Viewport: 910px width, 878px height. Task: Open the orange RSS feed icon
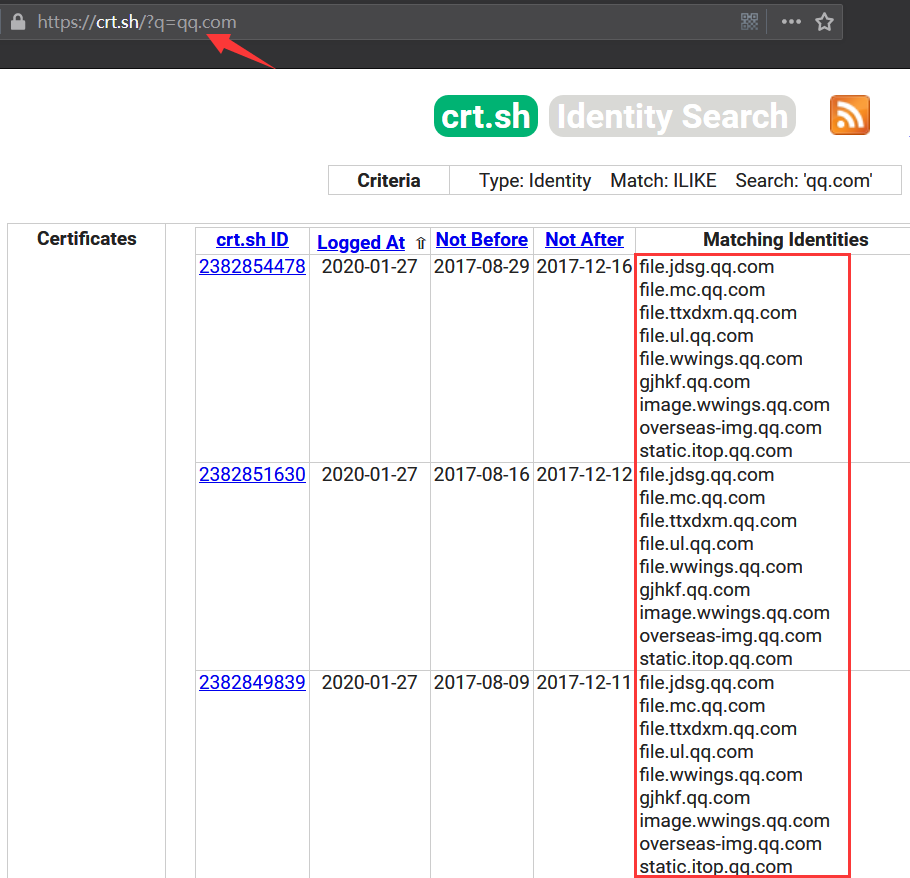[x=850, y=115]
